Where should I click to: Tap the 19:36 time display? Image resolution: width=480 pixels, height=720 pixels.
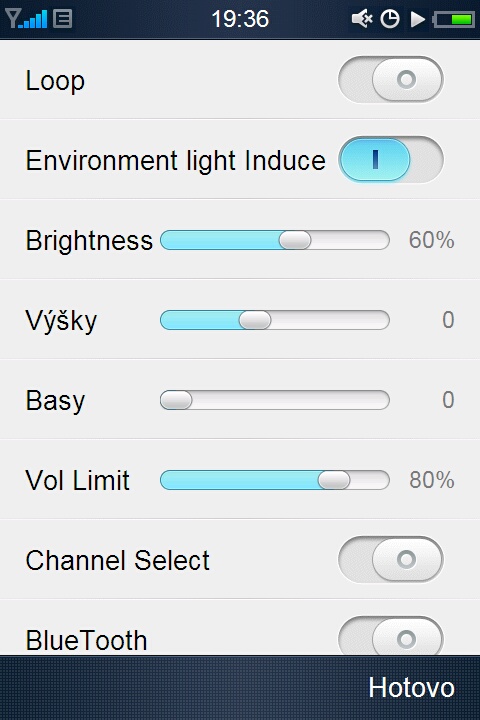pyautogui.click(x=240, y=19)
